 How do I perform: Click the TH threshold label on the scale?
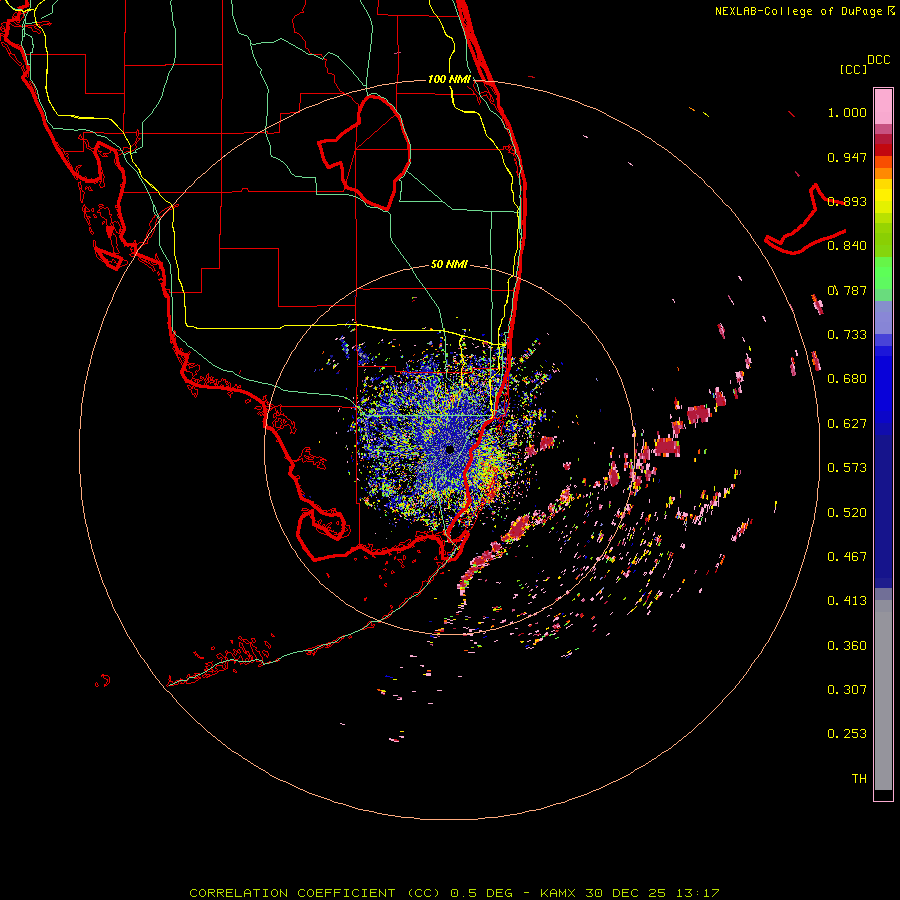(859, 779)
